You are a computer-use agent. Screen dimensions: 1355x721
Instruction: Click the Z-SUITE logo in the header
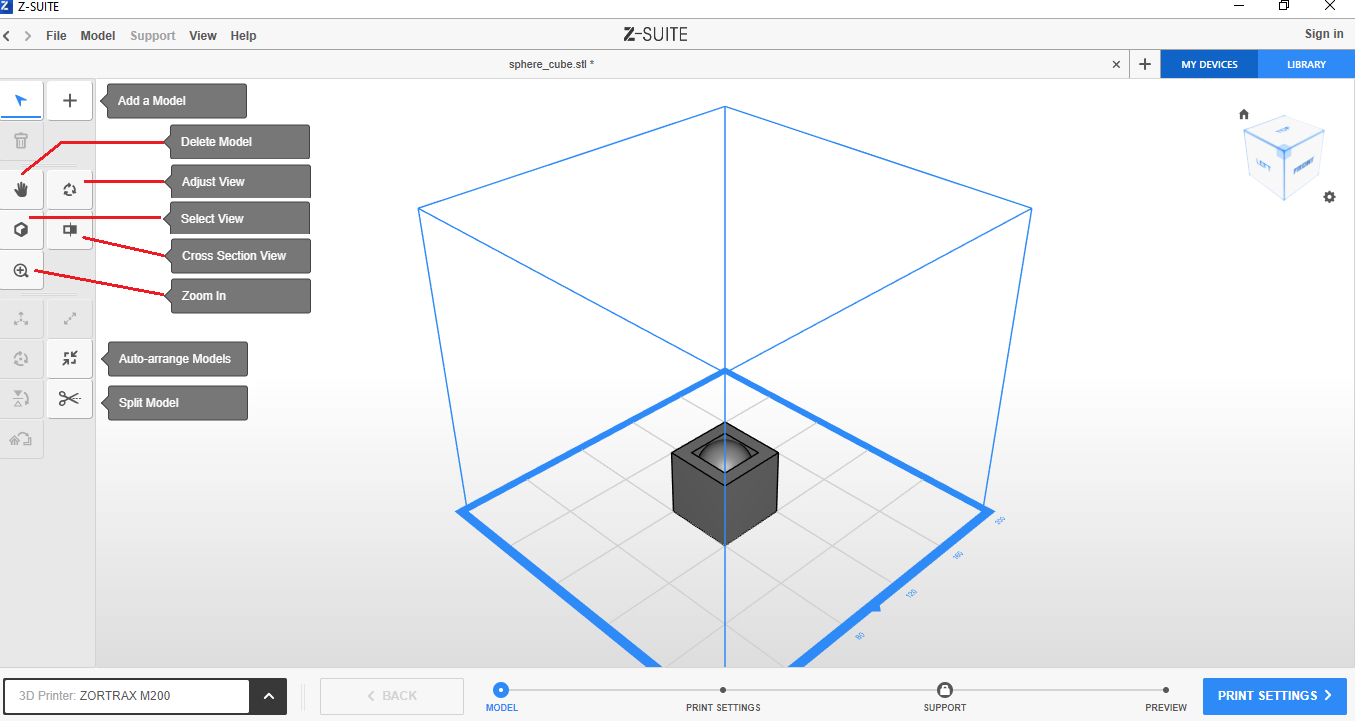(656, 35)
